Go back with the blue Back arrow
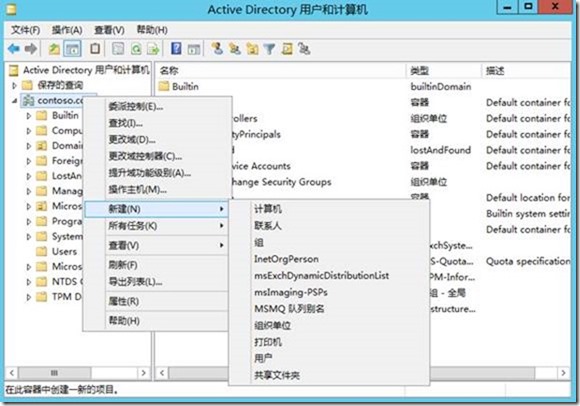The height and width of the screenshot is (406, 580). click(x=14, y=49)
